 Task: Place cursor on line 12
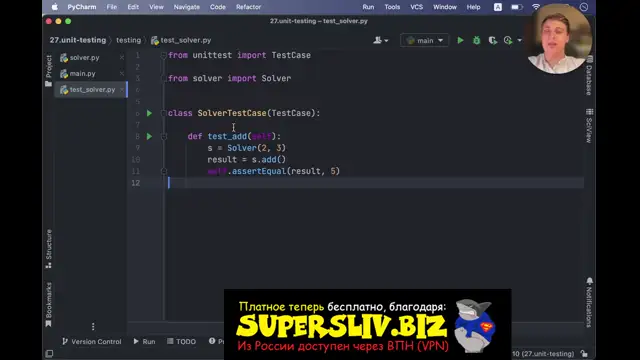(x=376, y=183)
